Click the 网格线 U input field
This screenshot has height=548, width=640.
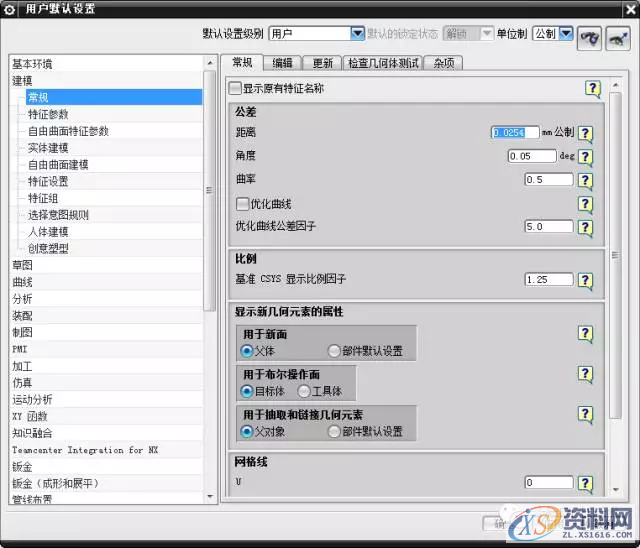549,483
